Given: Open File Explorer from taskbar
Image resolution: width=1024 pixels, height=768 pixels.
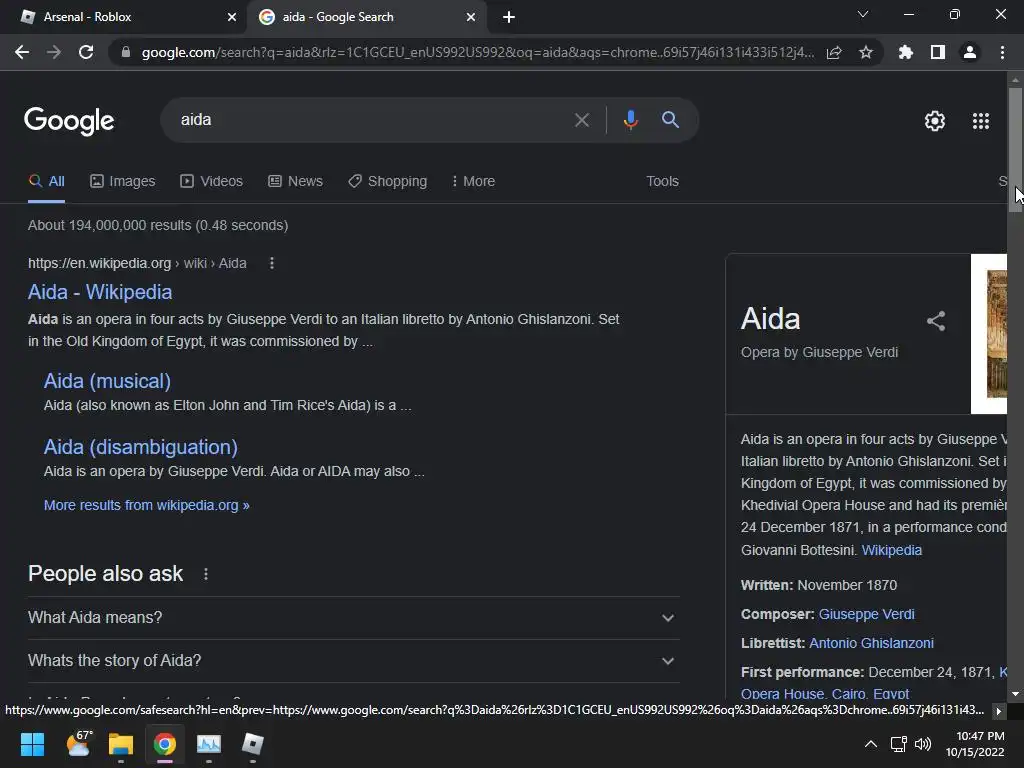Looking at the screenshot, I should (121, 744).
